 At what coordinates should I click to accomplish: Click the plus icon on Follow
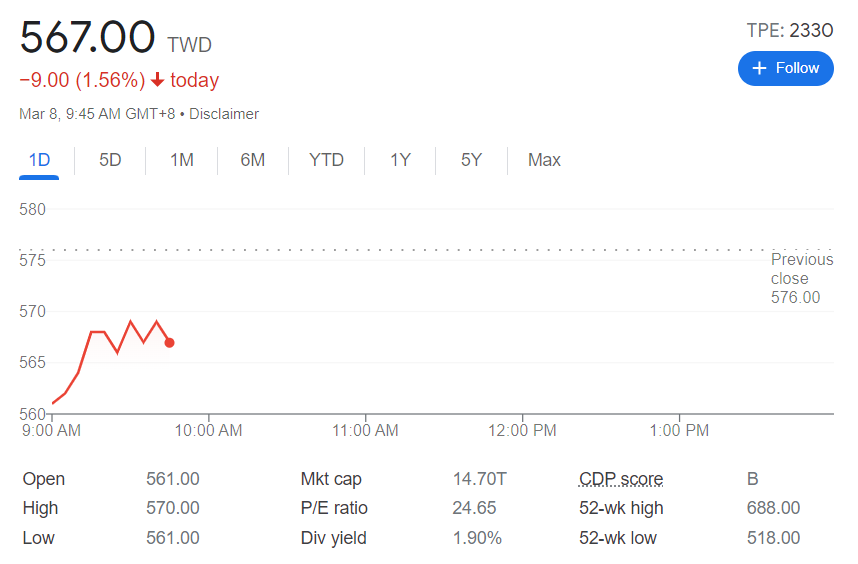759,68
